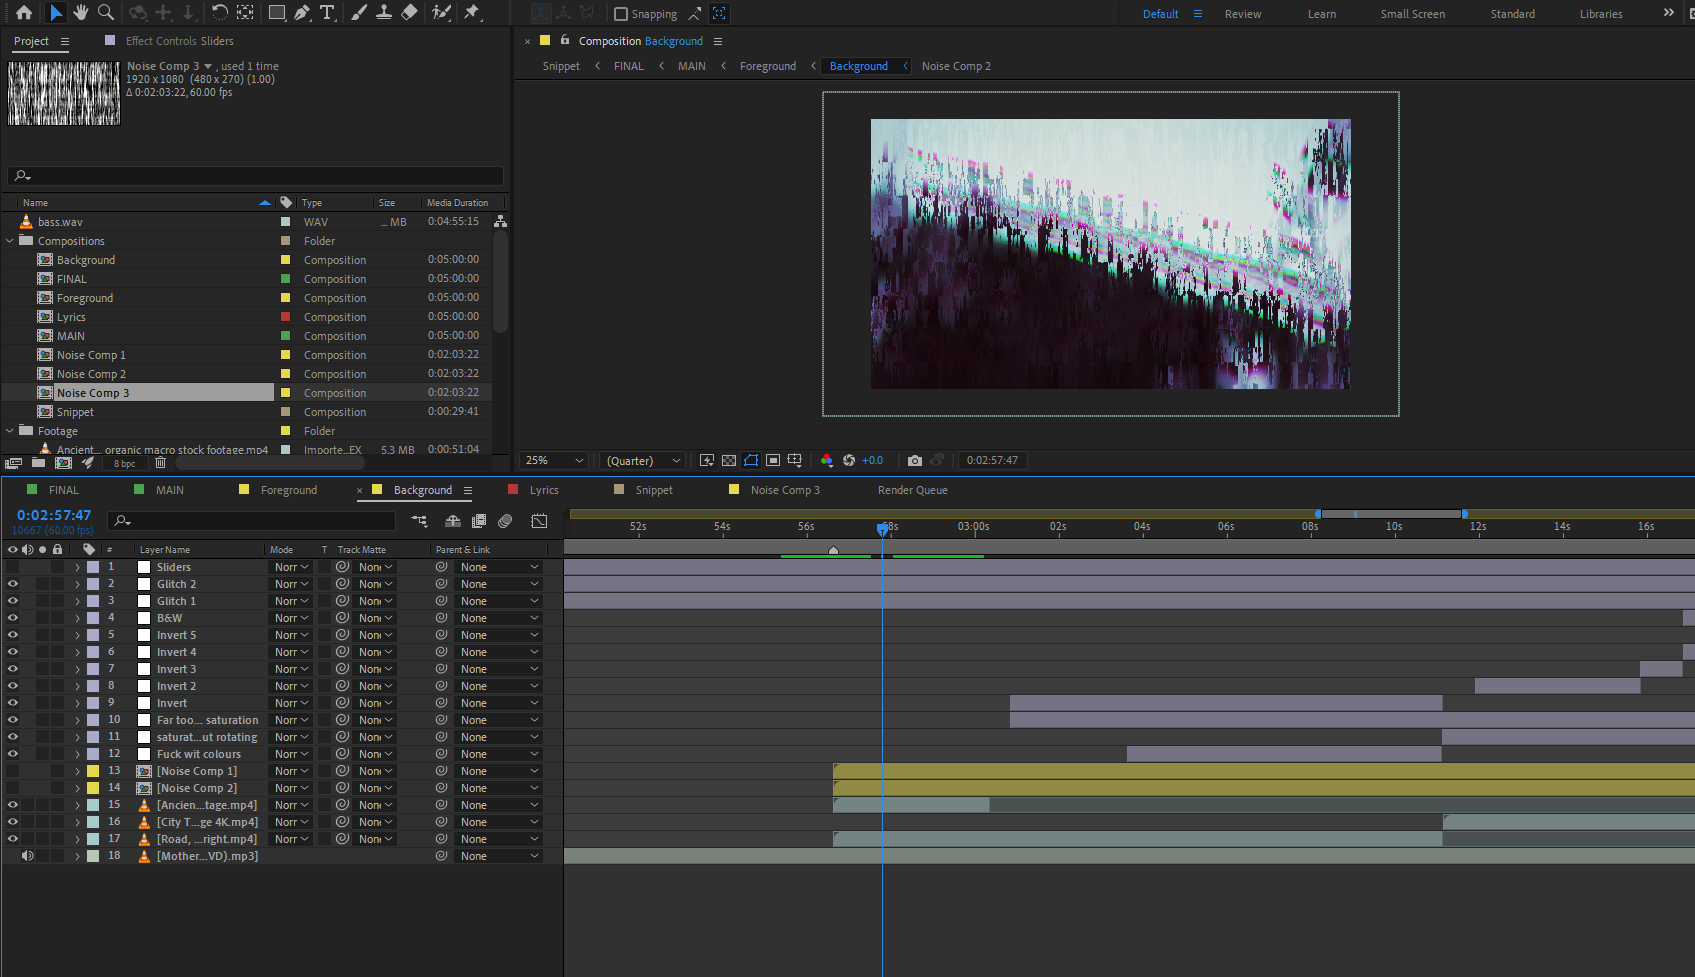Switch to the FINAL timeline tab
This screenshot has height=977, width=1695.
64,490
